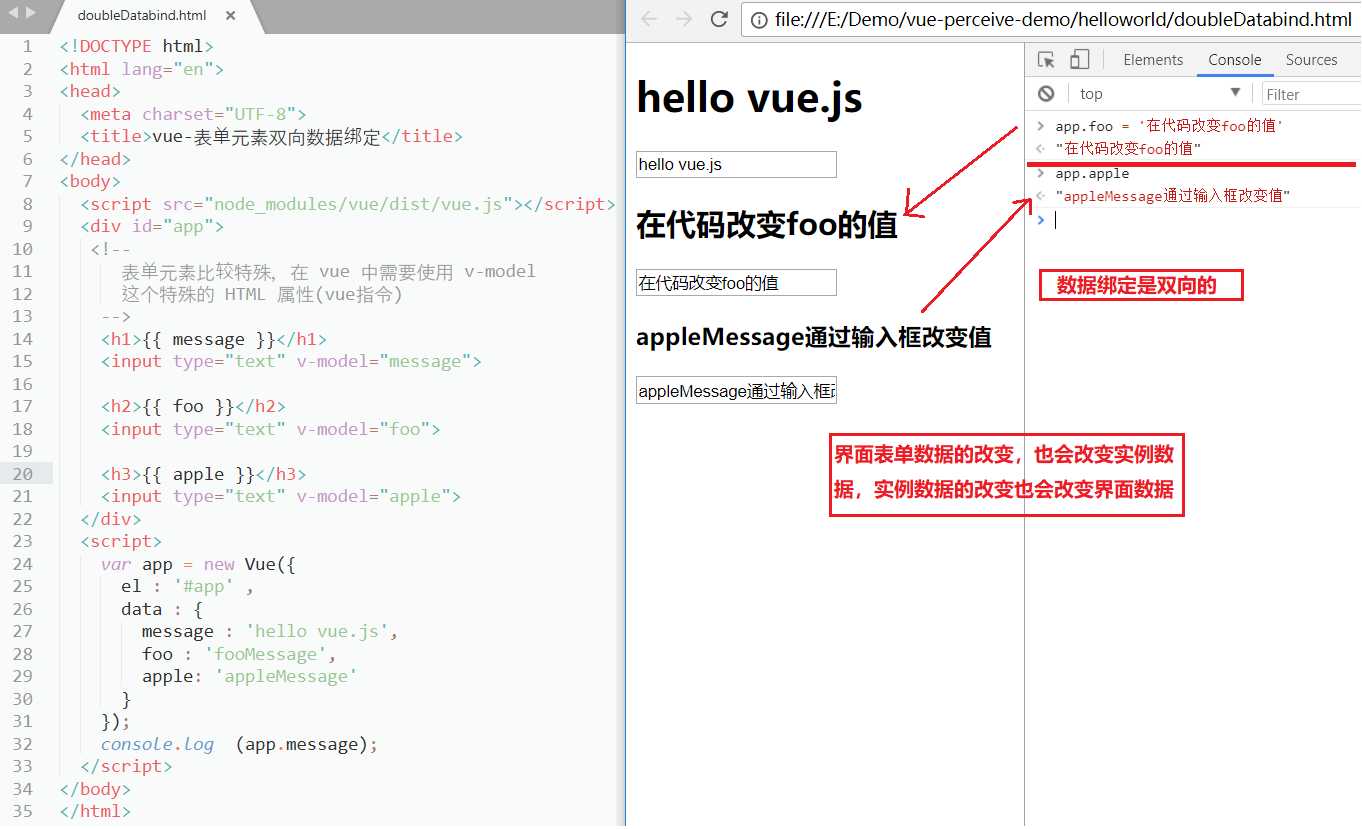Image resolution: width=1362 pixels, height=829 pixels.
Task: Click the script src vue.js line
Action: pos(348,204)
